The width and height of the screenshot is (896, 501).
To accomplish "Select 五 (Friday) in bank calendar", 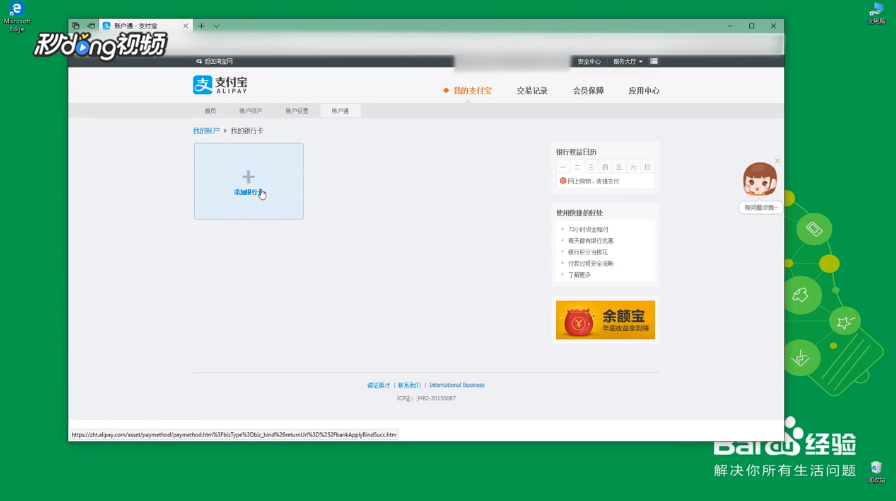I will pyautogui.click(x=619, y=167).
